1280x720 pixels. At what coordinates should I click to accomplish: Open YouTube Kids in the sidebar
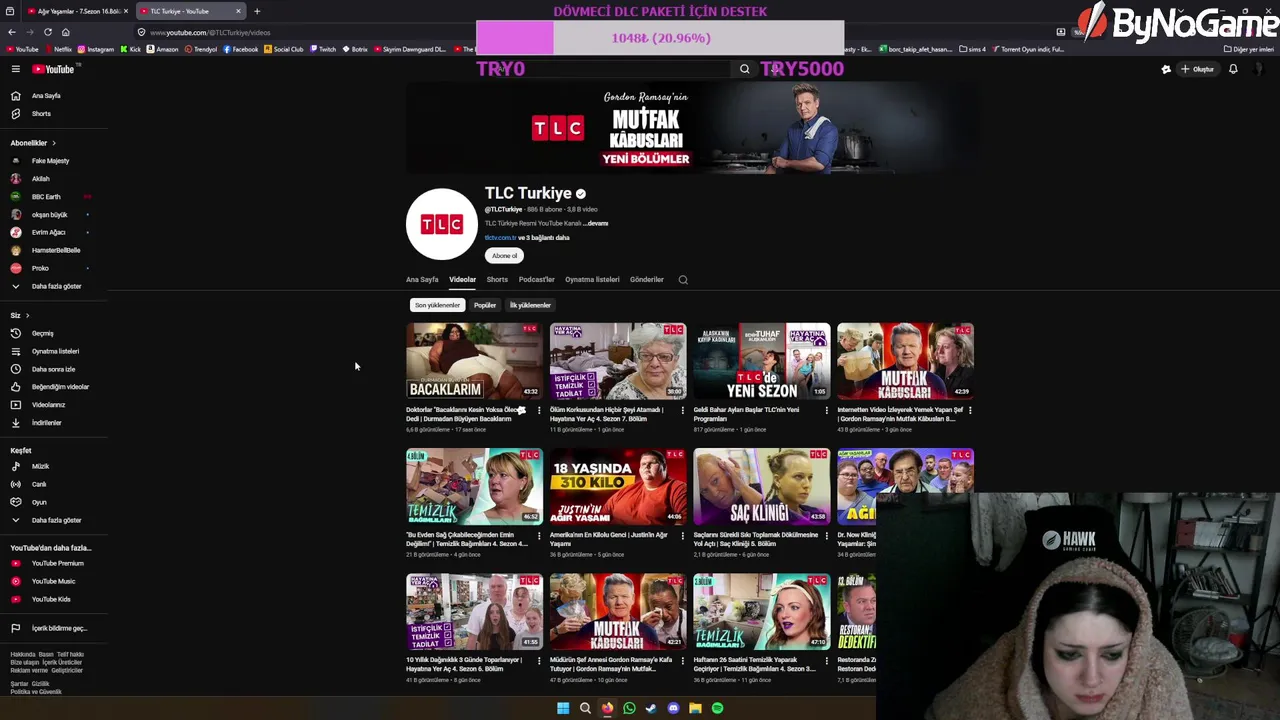(x=51, y=599)
